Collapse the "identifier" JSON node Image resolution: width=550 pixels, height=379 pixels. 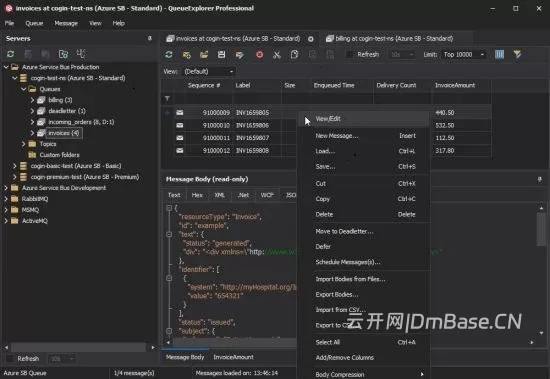coord(169,278)
